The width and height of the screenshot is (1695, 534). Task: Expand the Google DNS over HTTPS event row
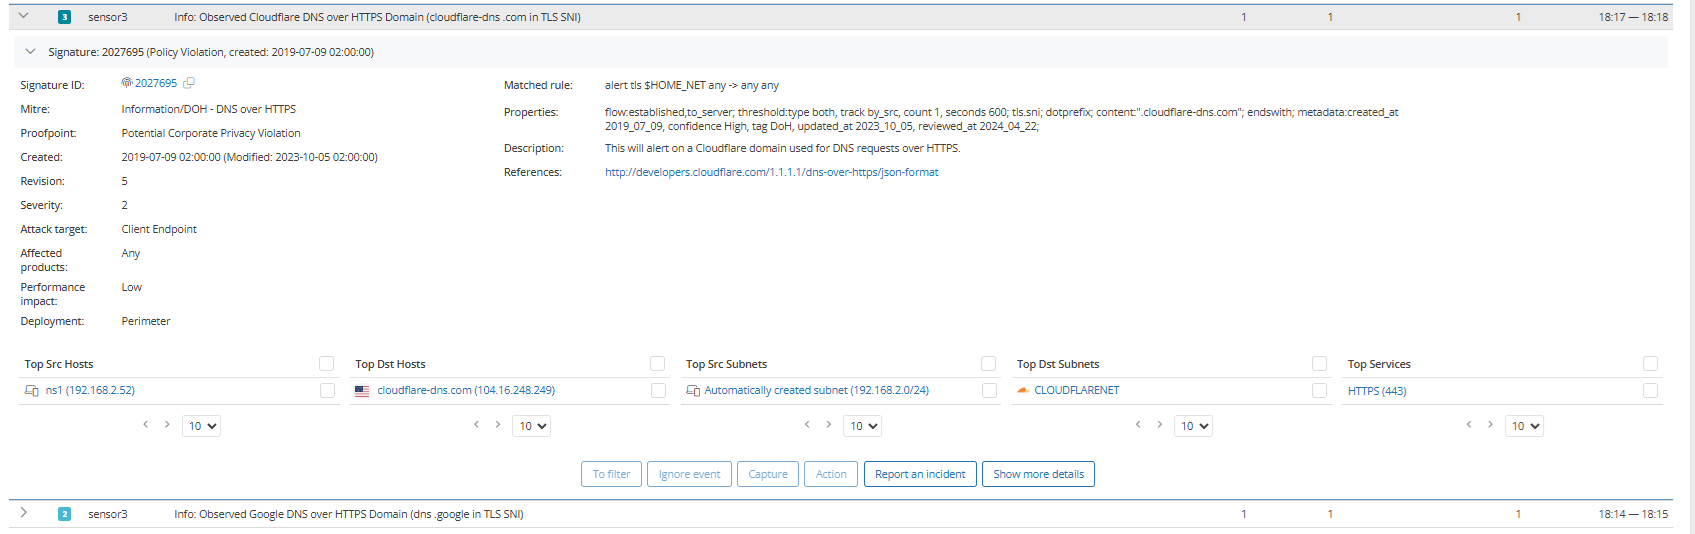pos(23,513)
